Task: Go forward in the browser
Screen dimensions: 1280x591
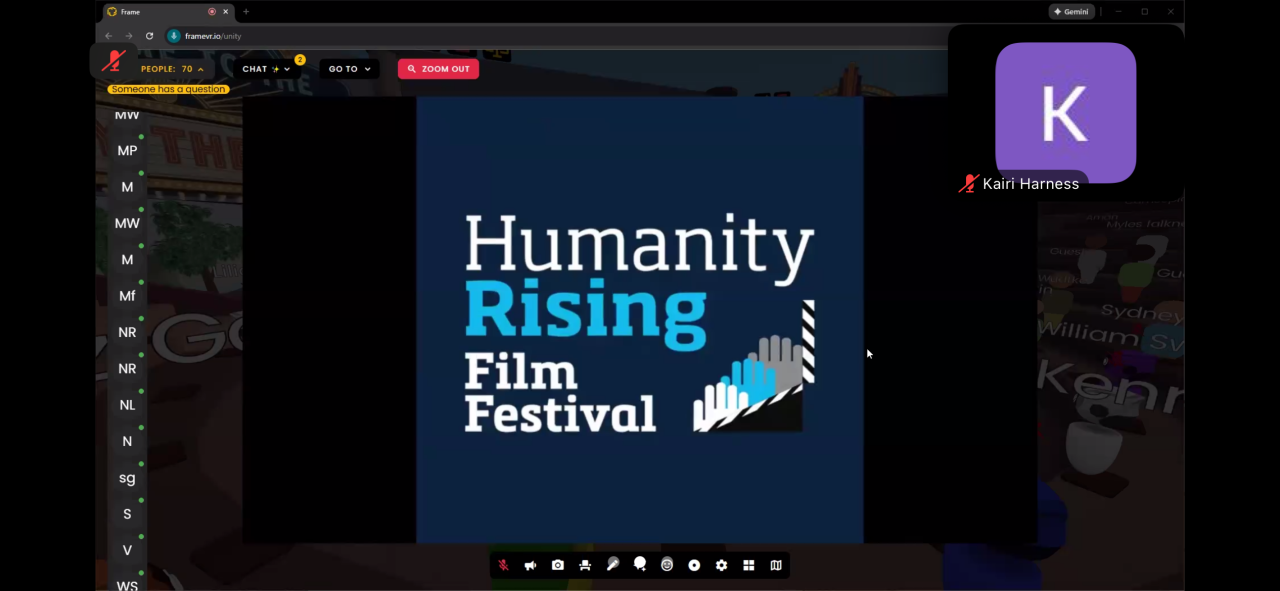Action: point(128,36)
